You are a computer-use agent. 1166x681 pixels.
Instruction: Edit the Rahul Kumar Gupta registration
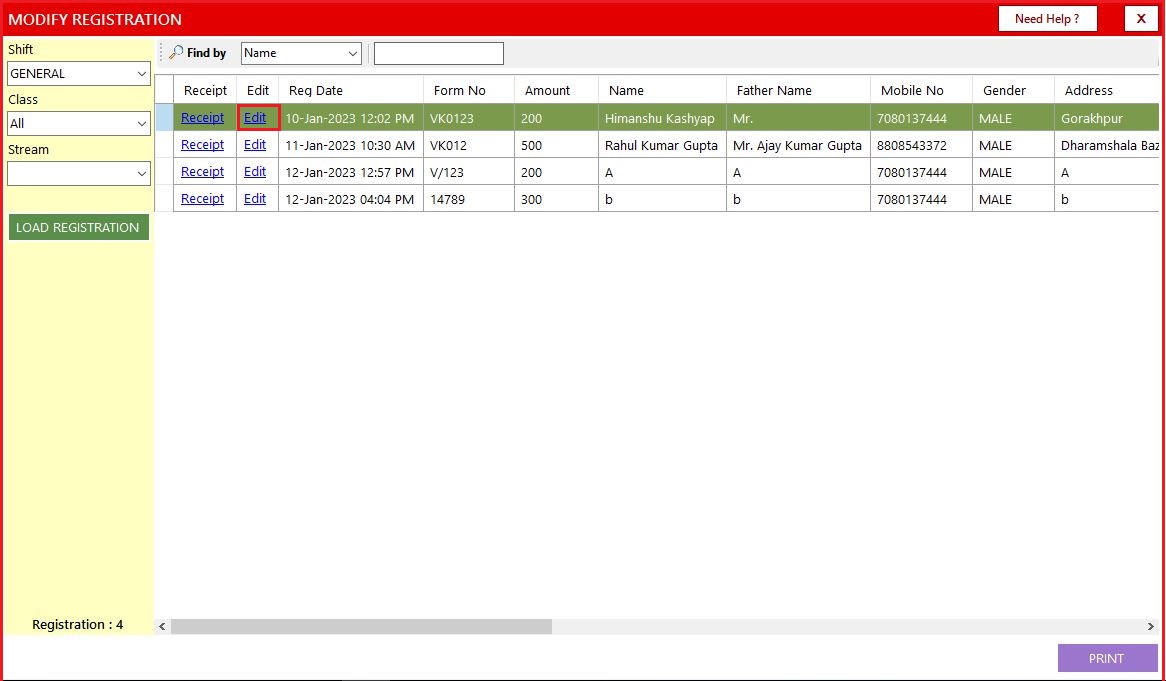tap(255, 145)
